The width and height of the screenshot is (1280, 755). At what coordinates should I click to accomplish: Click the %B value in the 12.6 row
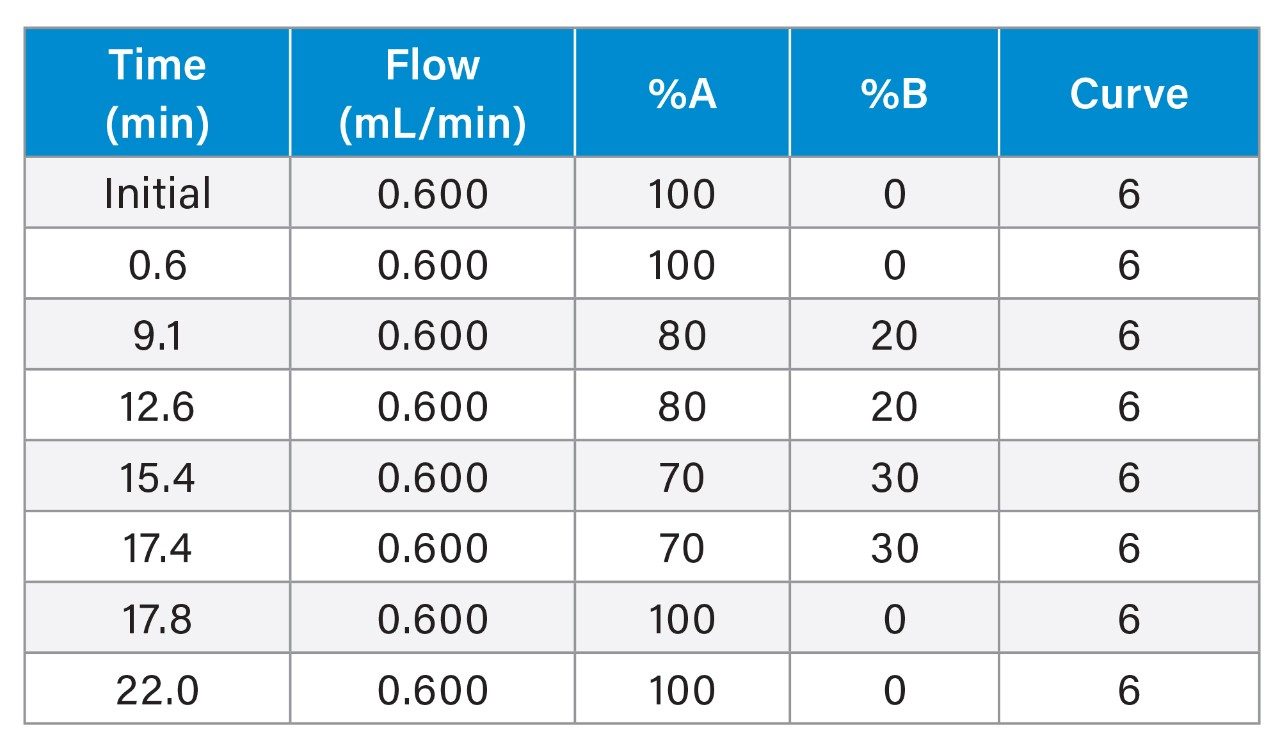(893, 407)
